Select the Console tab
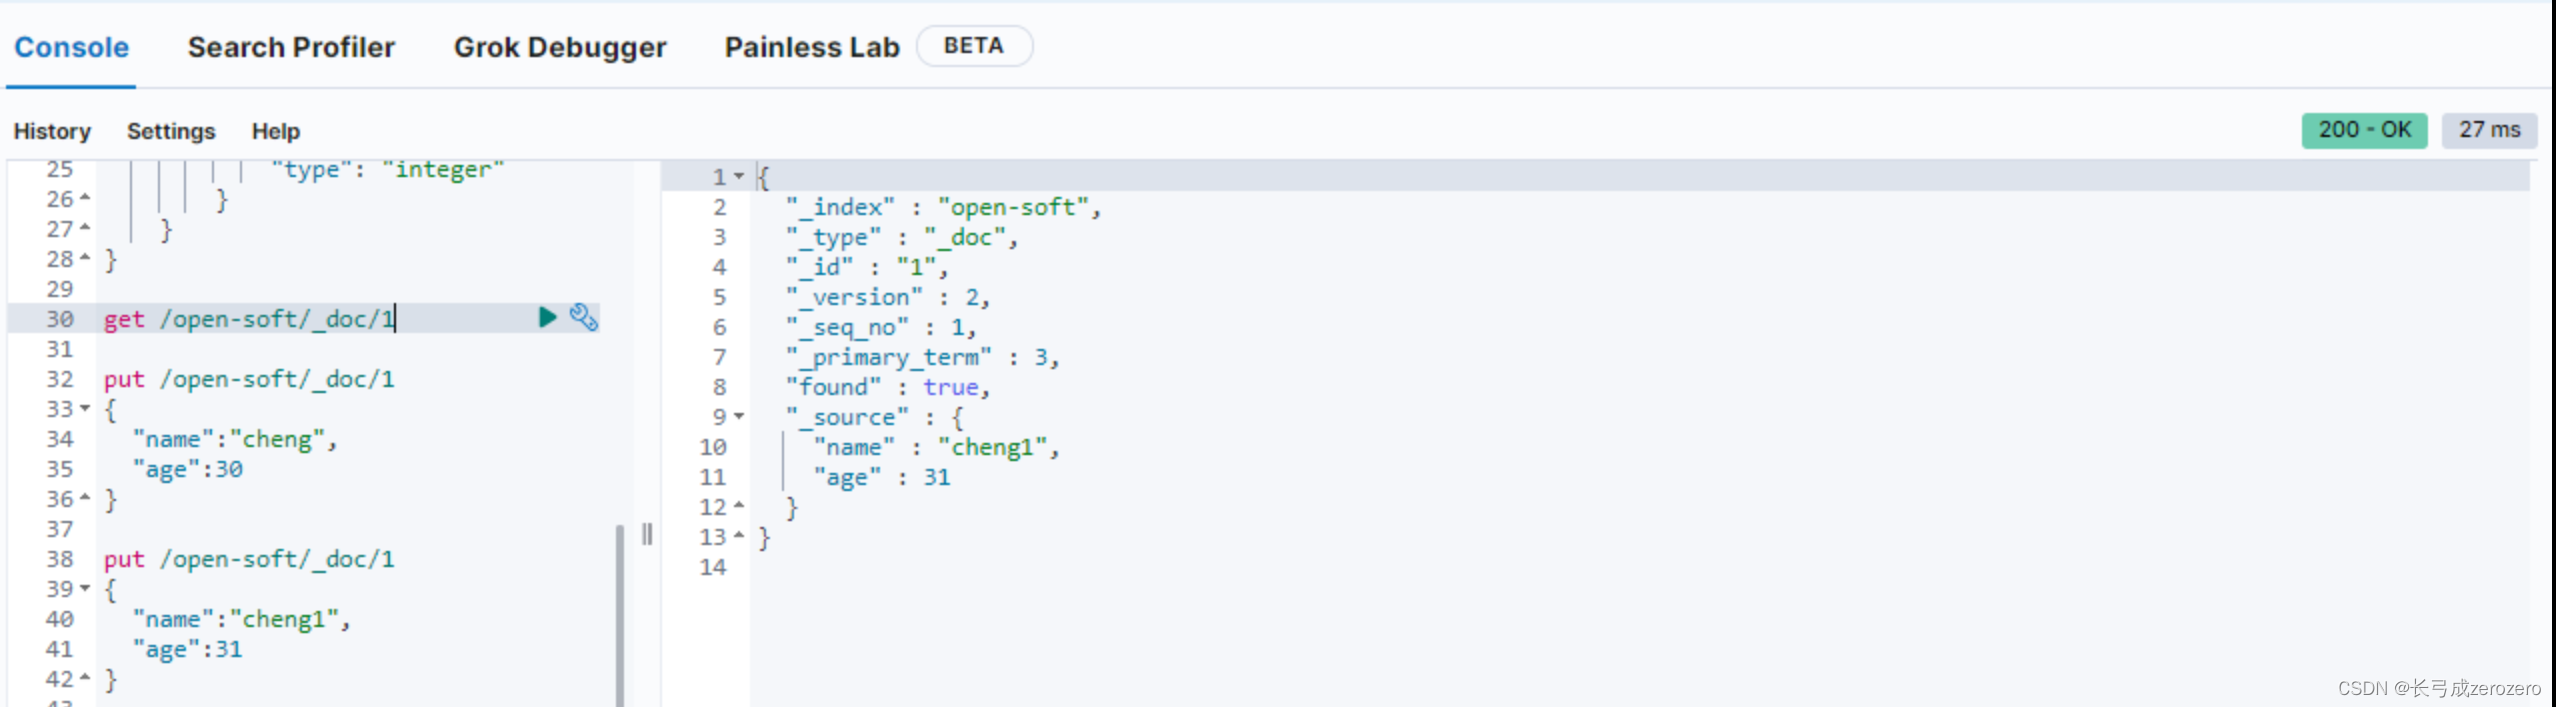Screen dimensions: 2556x707 coord(71,47)
